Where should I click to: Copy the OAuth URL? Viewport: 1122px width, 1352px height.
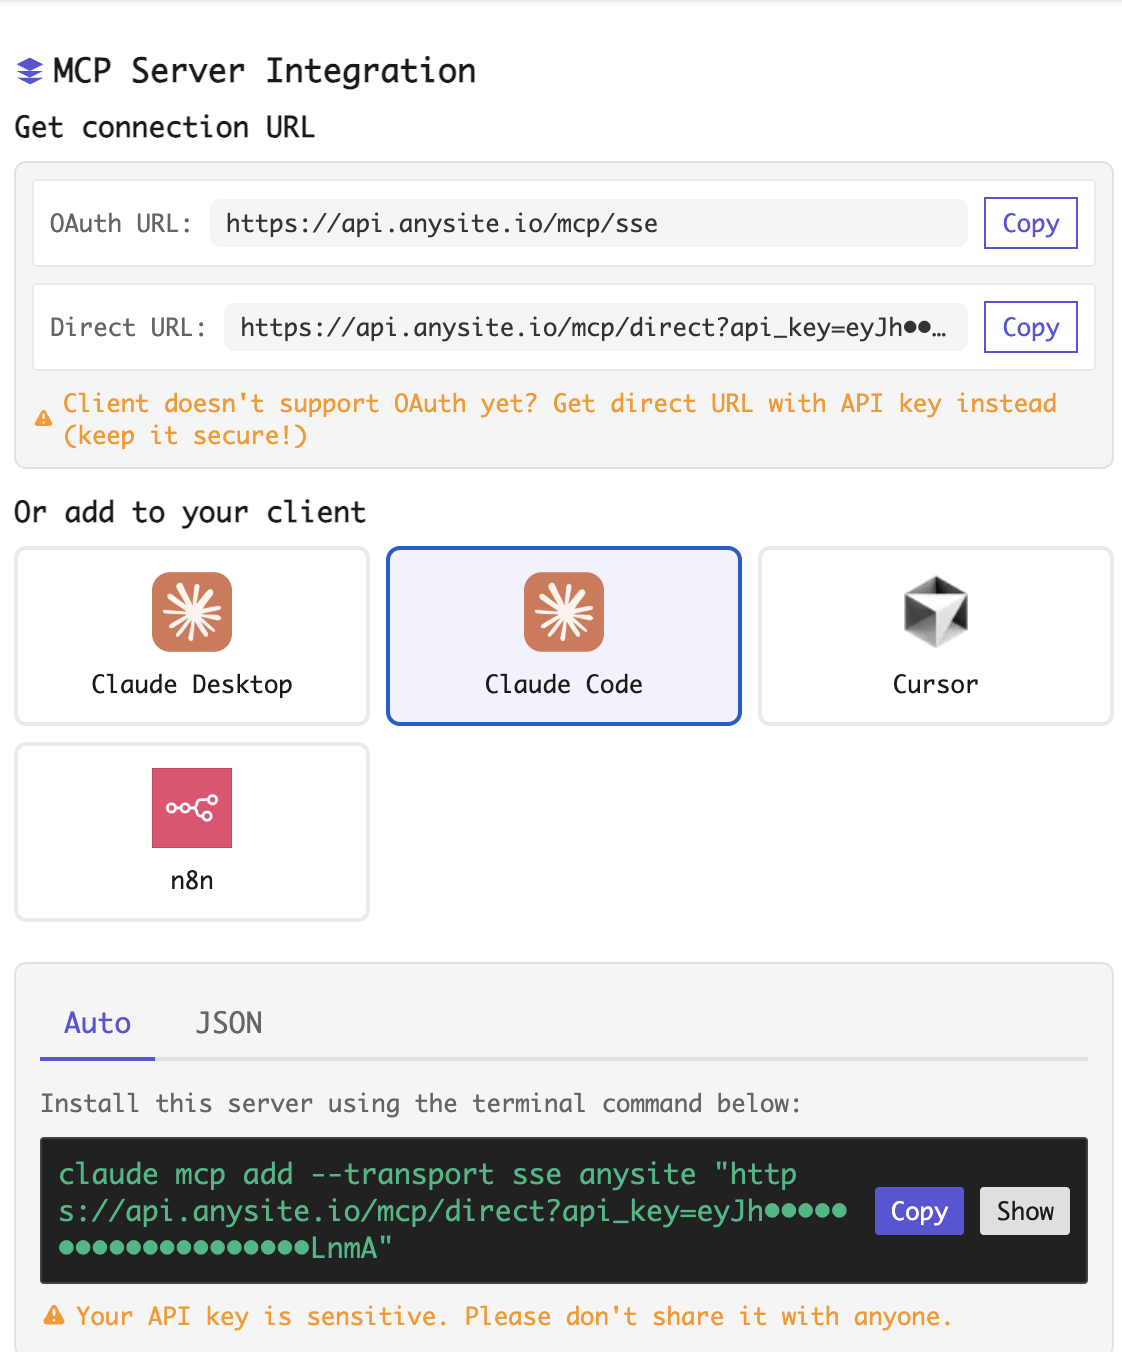pos(1030,223)
